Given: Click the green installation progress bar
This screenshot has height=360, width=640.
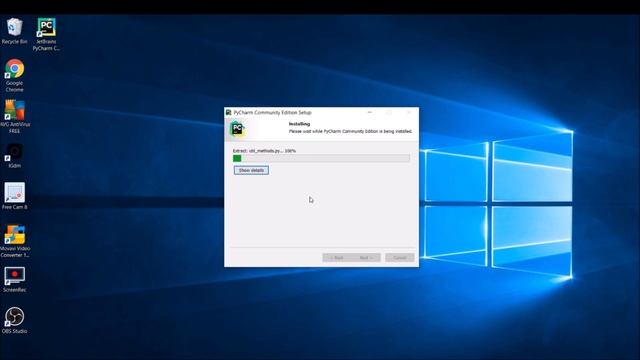Looking at the screenshot, I should pos(321,158).
